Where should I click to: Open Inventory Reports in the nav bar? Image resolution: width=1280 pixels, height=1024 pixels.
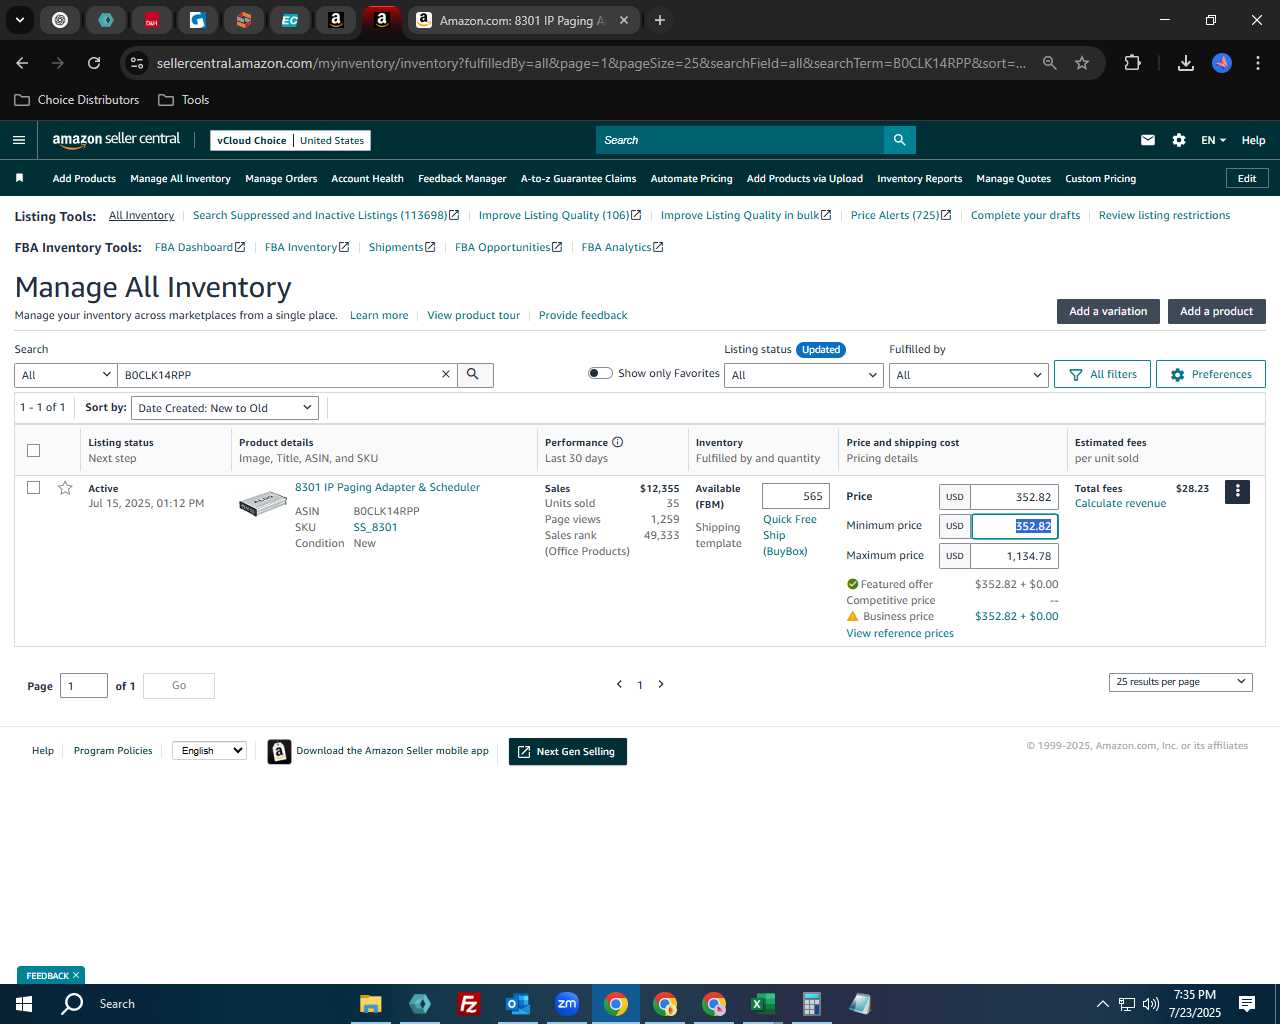click(x=919, y=178)
